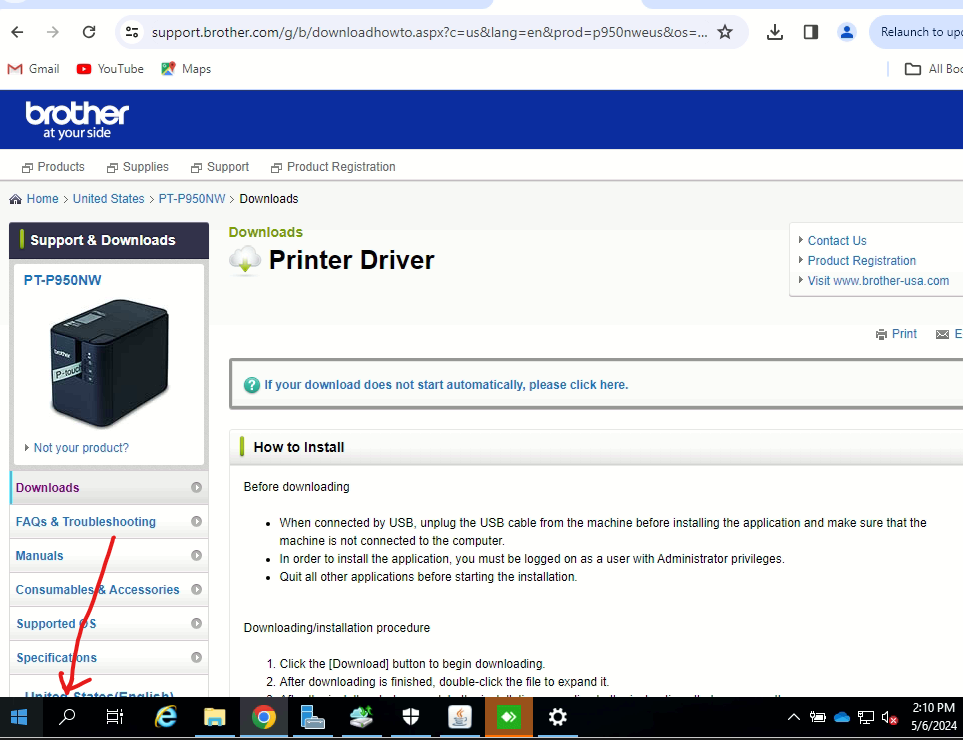Open Windows taskbar search
The width and height of the screenshot is (963, 740).
pos(67,717)
